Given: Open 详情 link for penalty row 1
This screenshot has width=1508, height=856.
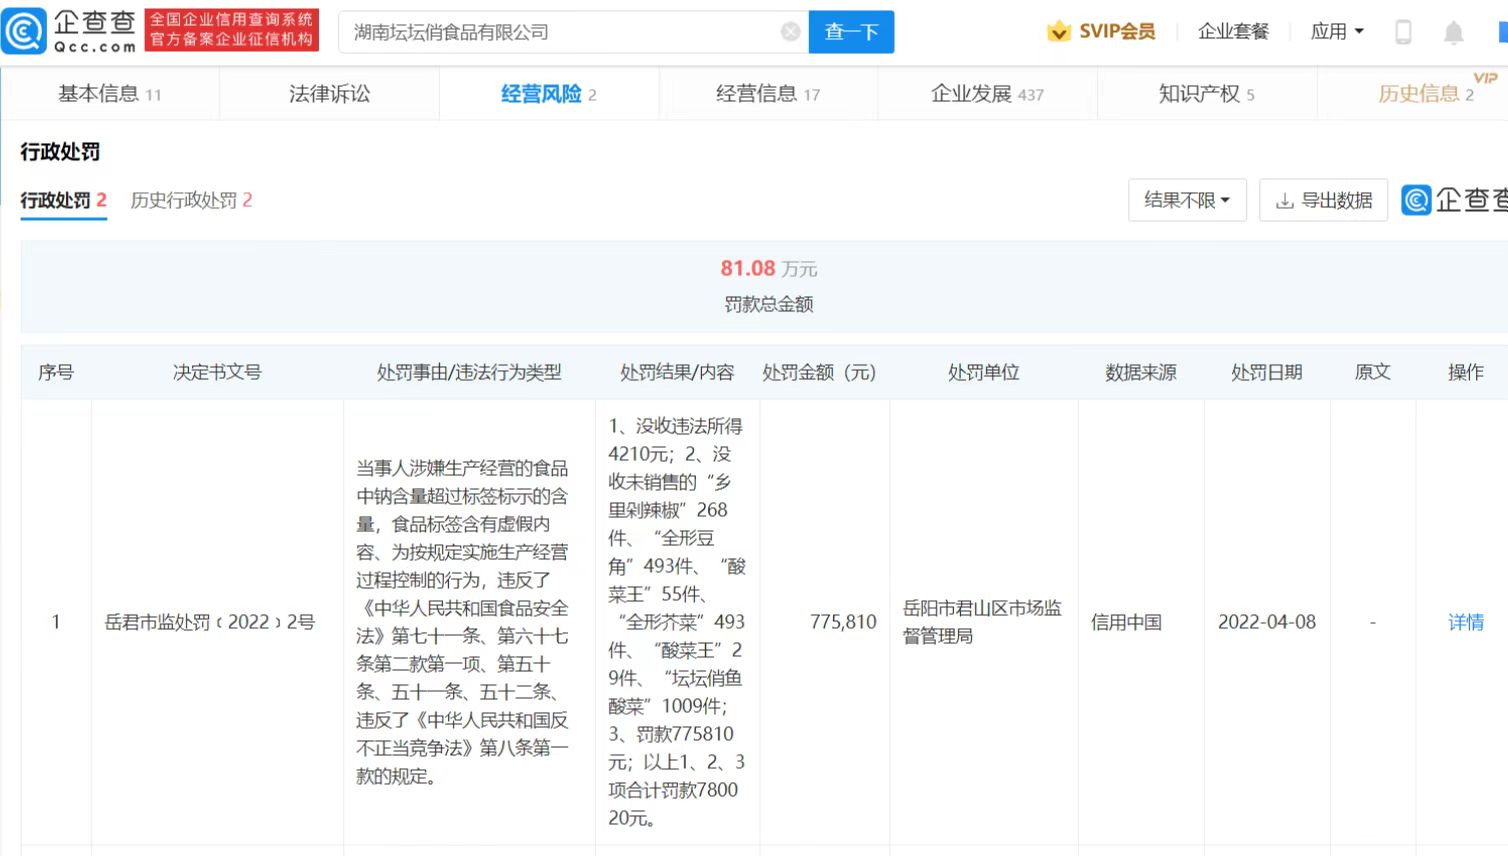Looking at the screenshot, I should (1466, 622).
